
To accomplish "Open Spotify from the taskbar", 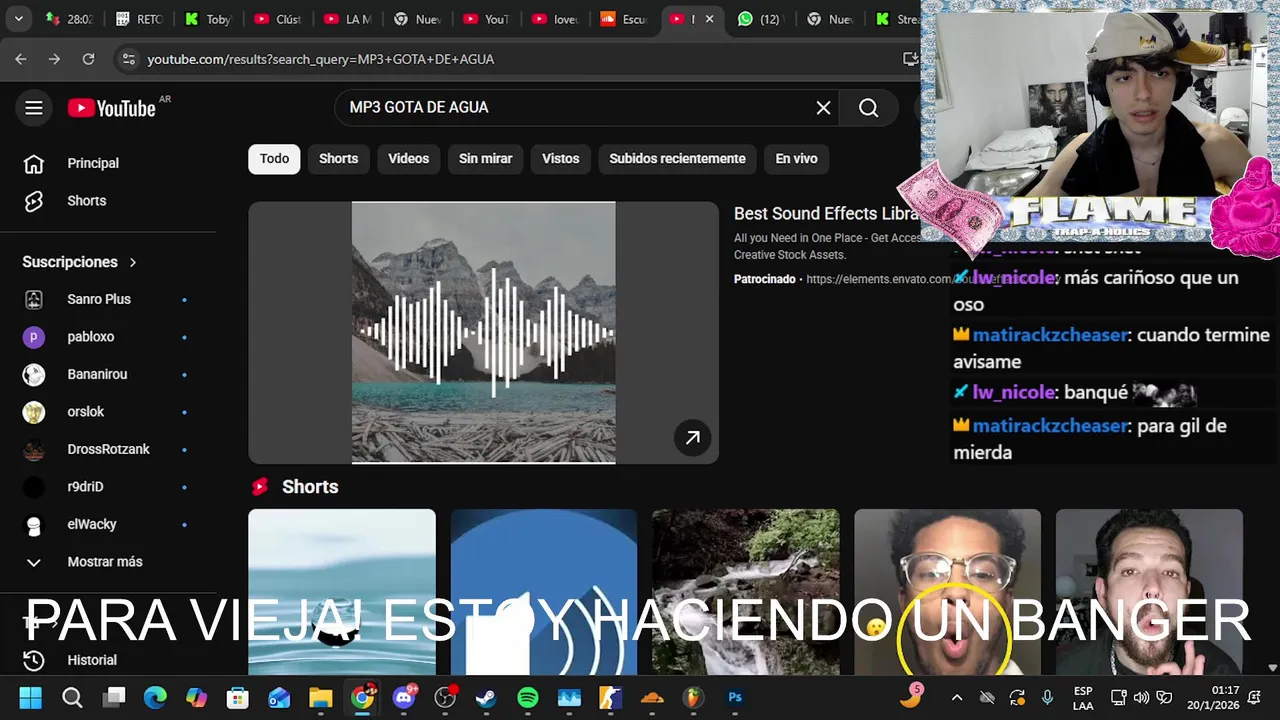I will 528,697.
